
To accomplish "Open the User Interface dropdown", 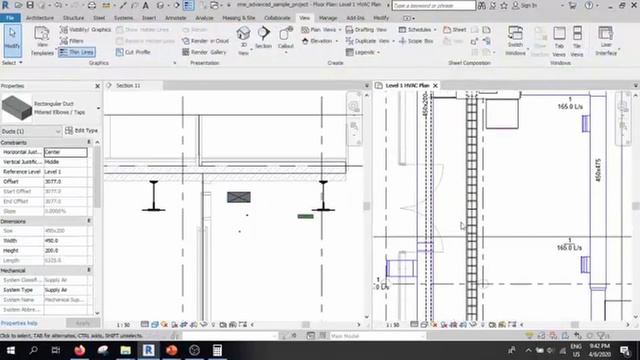I will 606,41.
